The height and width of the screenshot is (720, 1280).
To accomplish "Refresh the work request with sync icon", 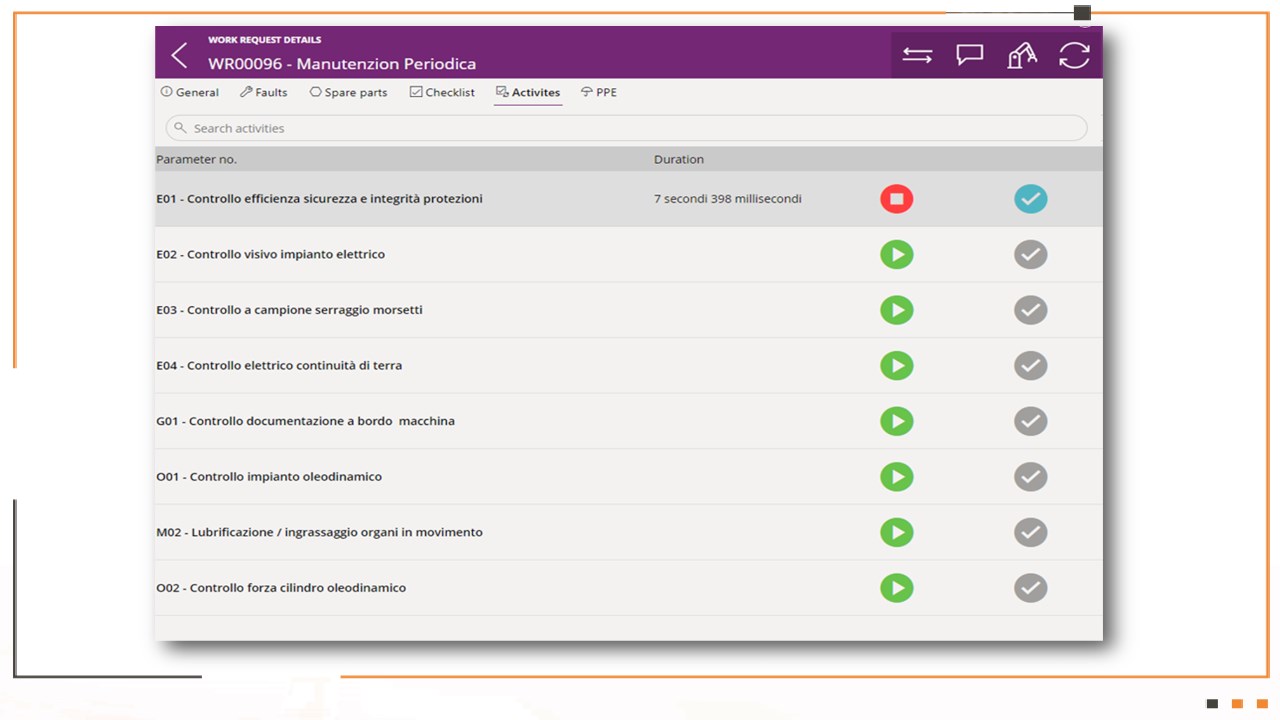I will click(1074, 55).
